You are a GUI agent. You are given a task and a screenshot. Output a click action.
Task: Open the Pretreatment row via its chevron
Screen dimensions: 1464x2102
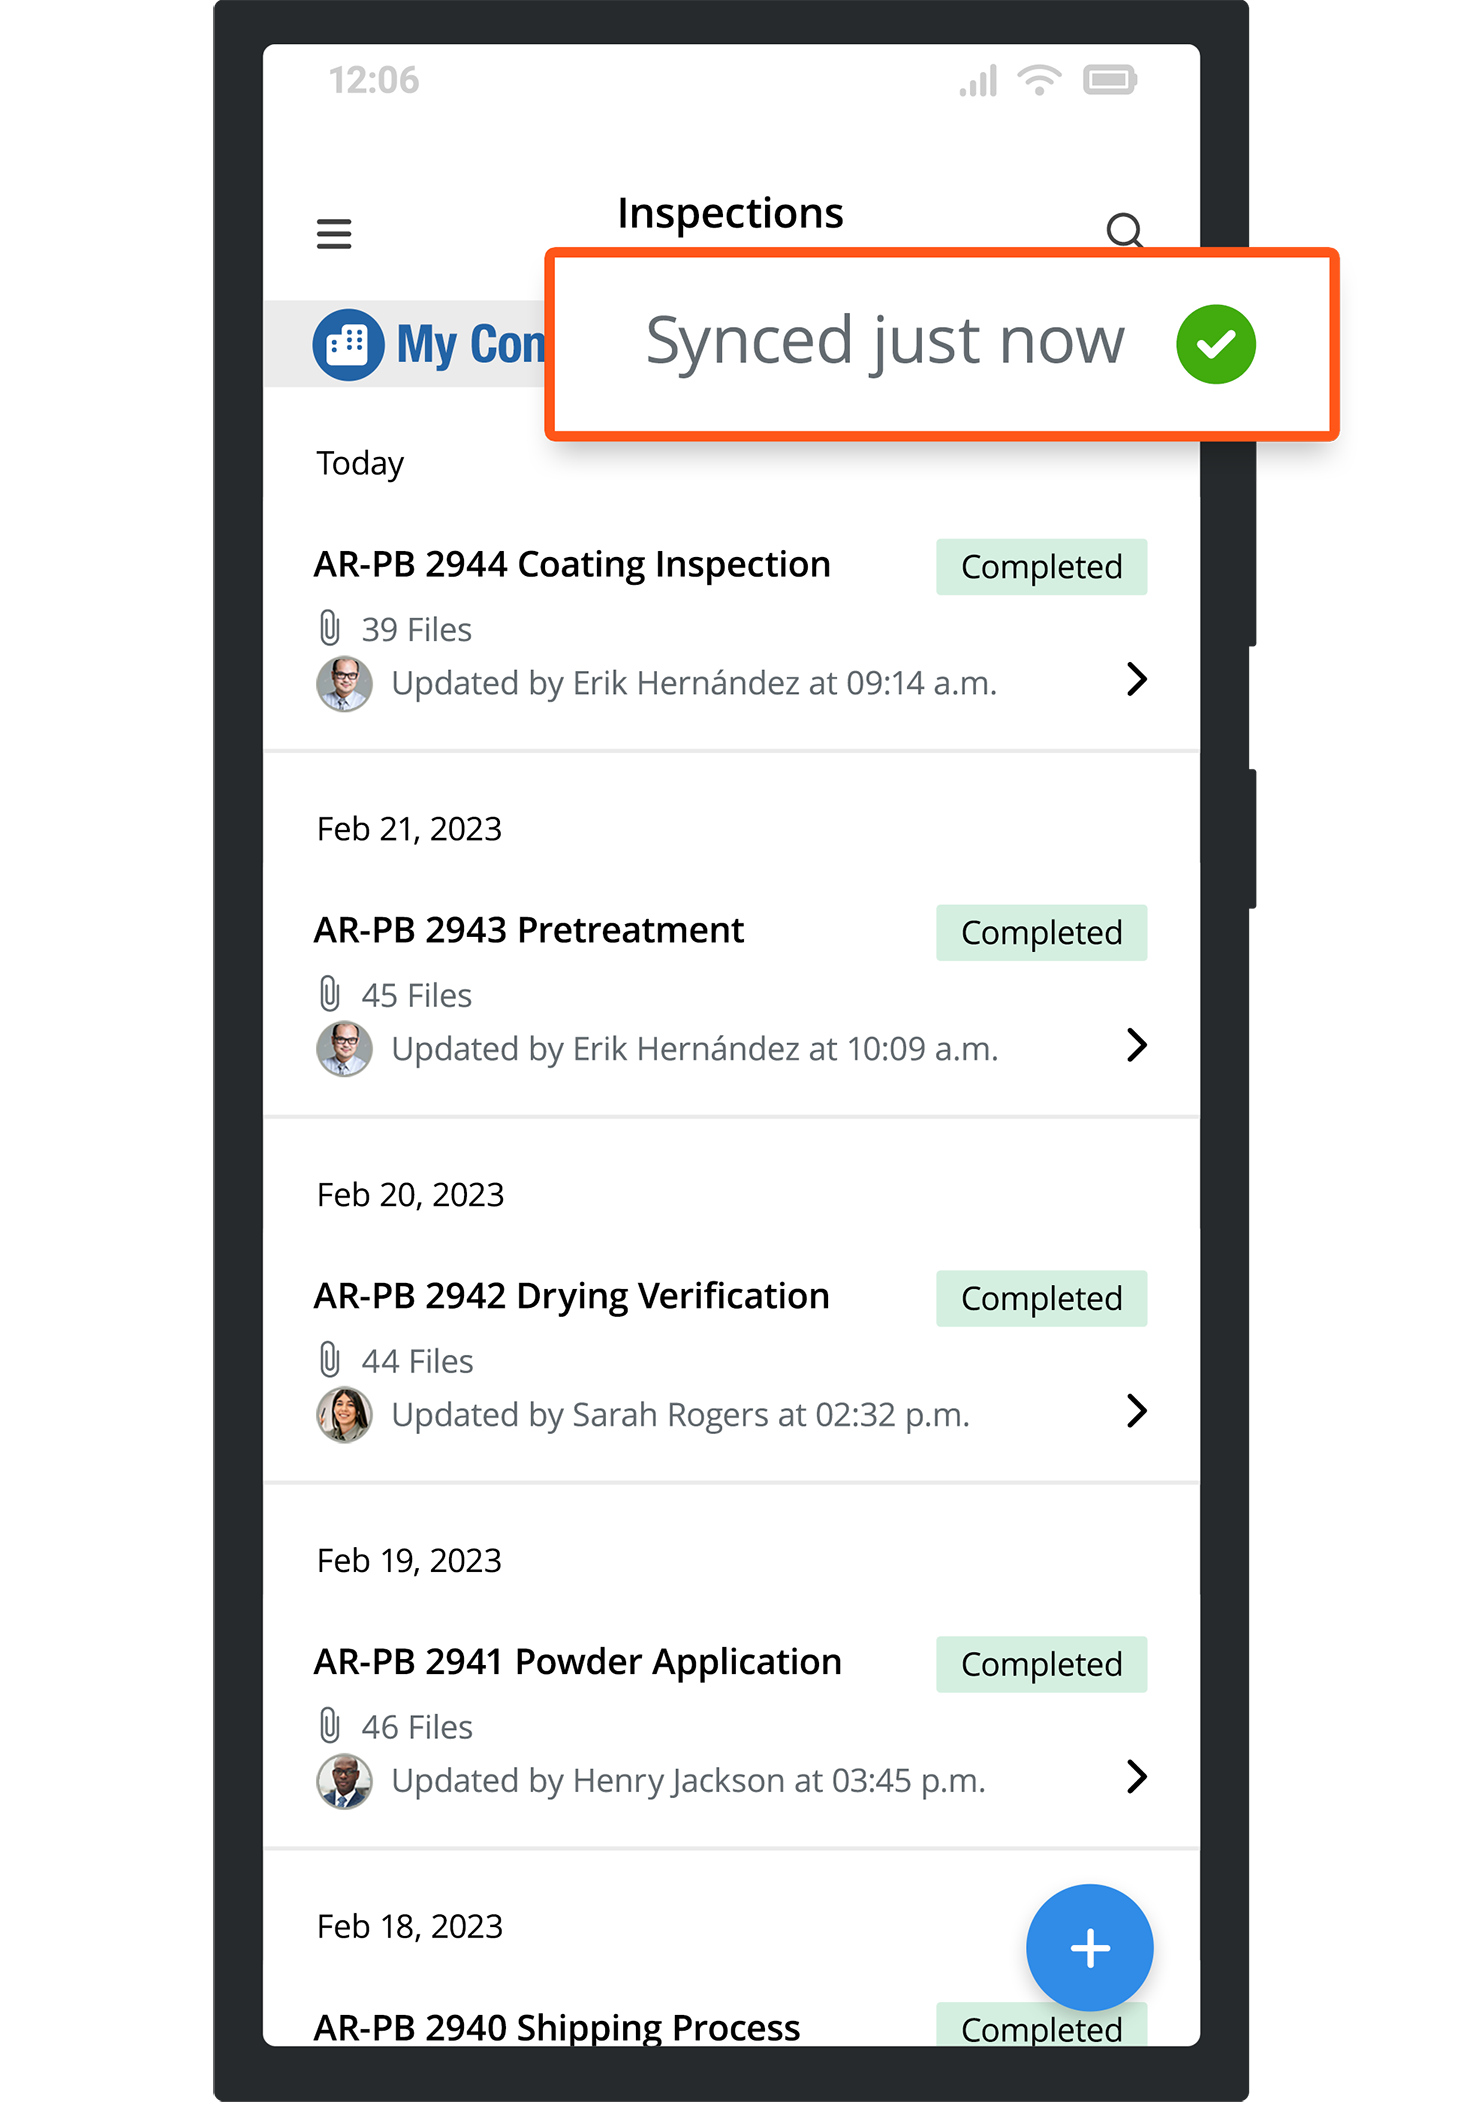click(x=1136, y=1046)
